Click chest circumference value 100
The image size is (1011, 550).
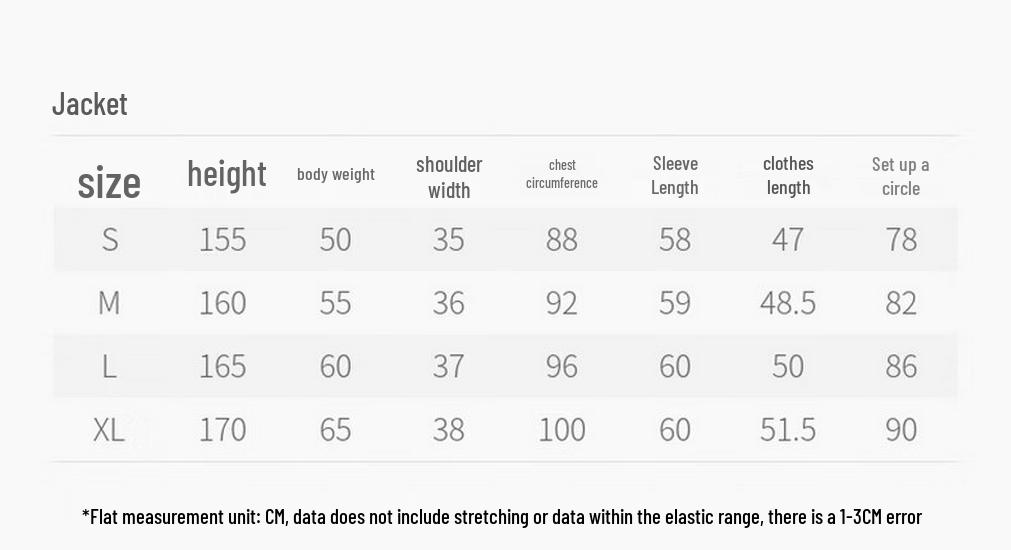coord(562,429)
